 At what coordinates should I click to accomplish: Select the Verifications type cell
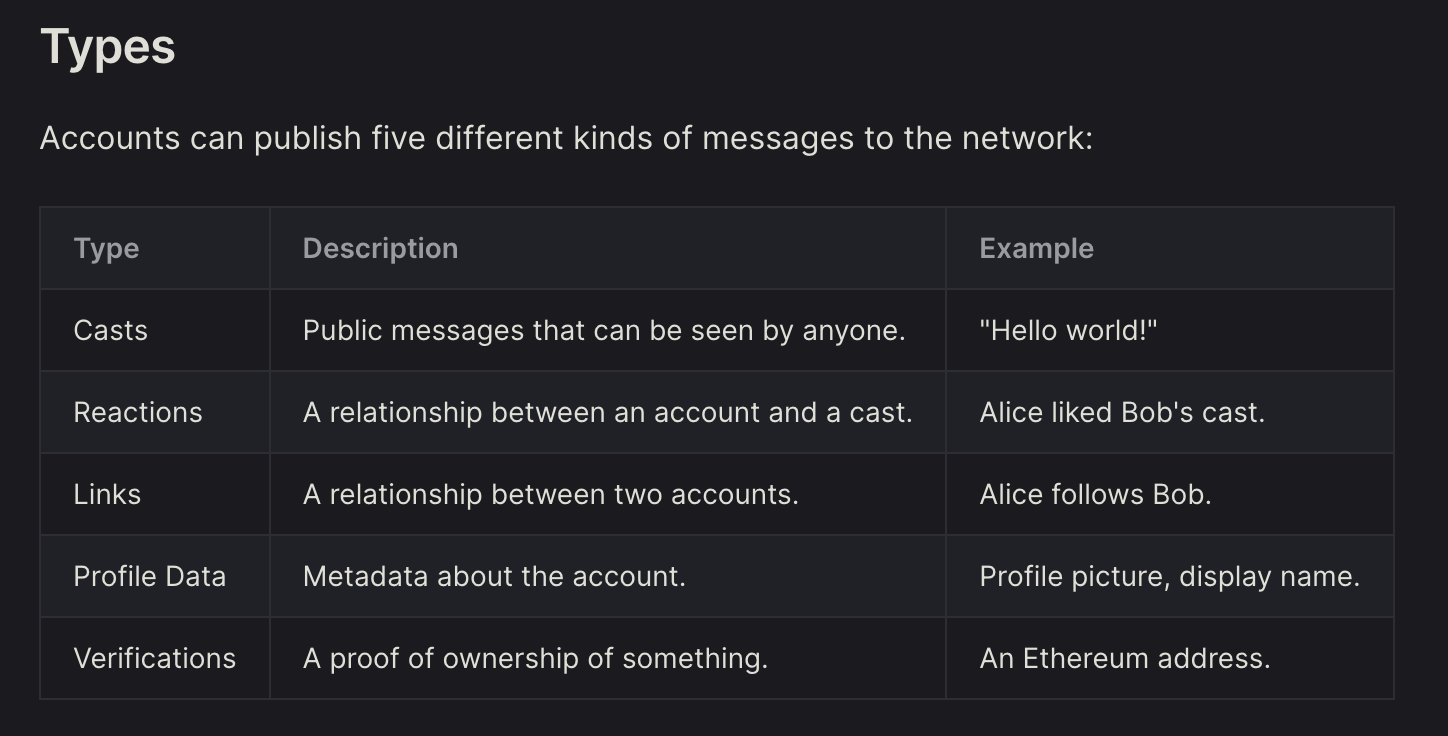(155, 658)
